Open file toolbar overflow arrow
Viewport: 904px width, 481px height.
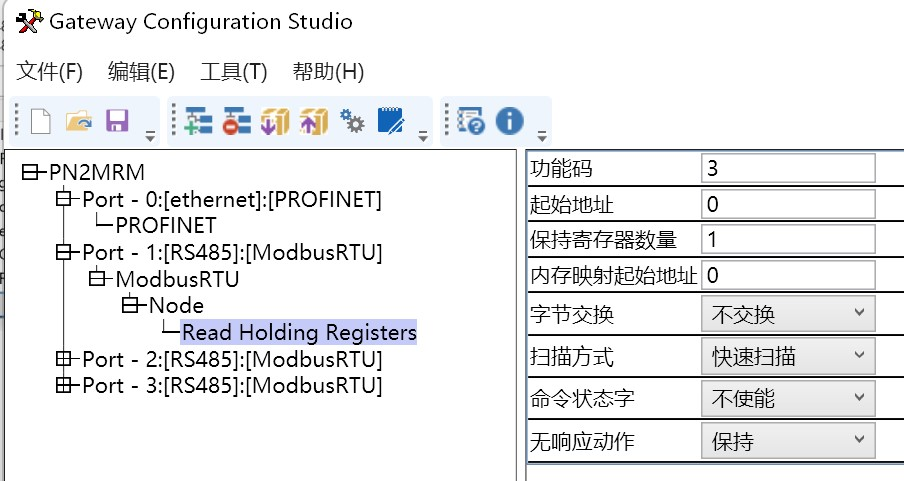click(150, 137)
